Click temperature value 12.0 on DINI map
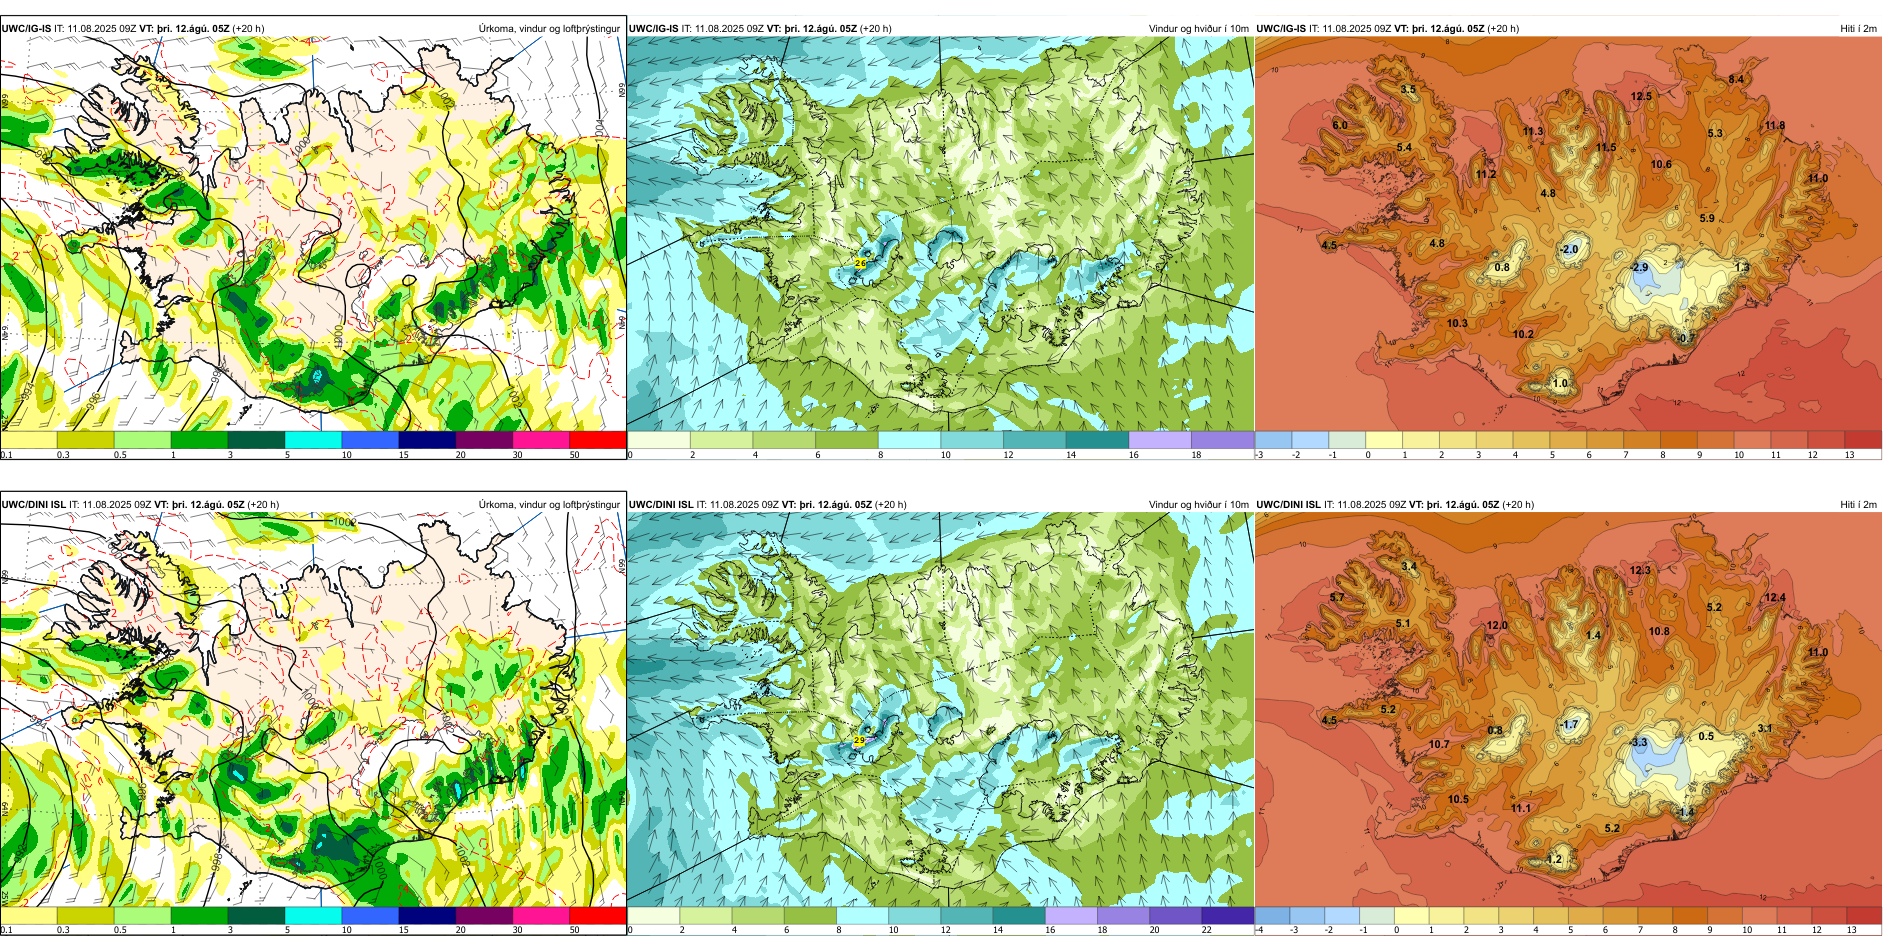Image resolution: width=1900 pixels, height=950 pixels. click(x=1496, y=626)
